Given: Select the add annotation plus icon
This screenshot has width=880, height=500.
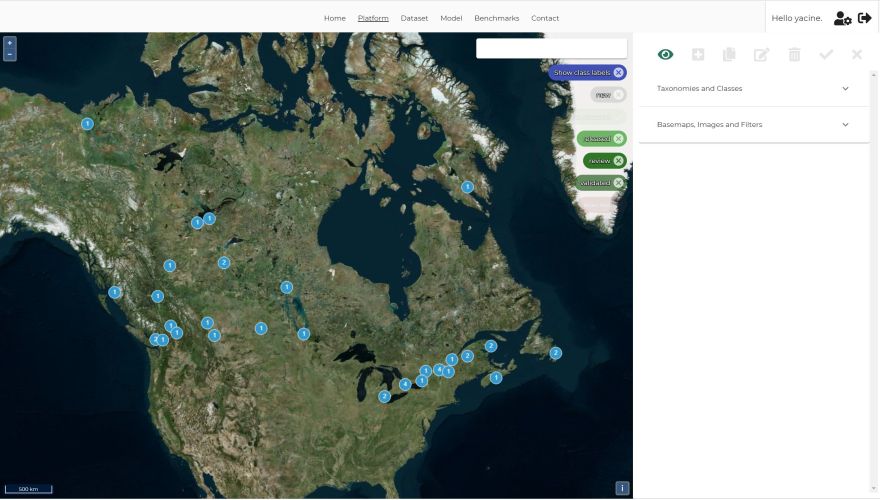Looking at the screenshot, I should tap(698, 54).
